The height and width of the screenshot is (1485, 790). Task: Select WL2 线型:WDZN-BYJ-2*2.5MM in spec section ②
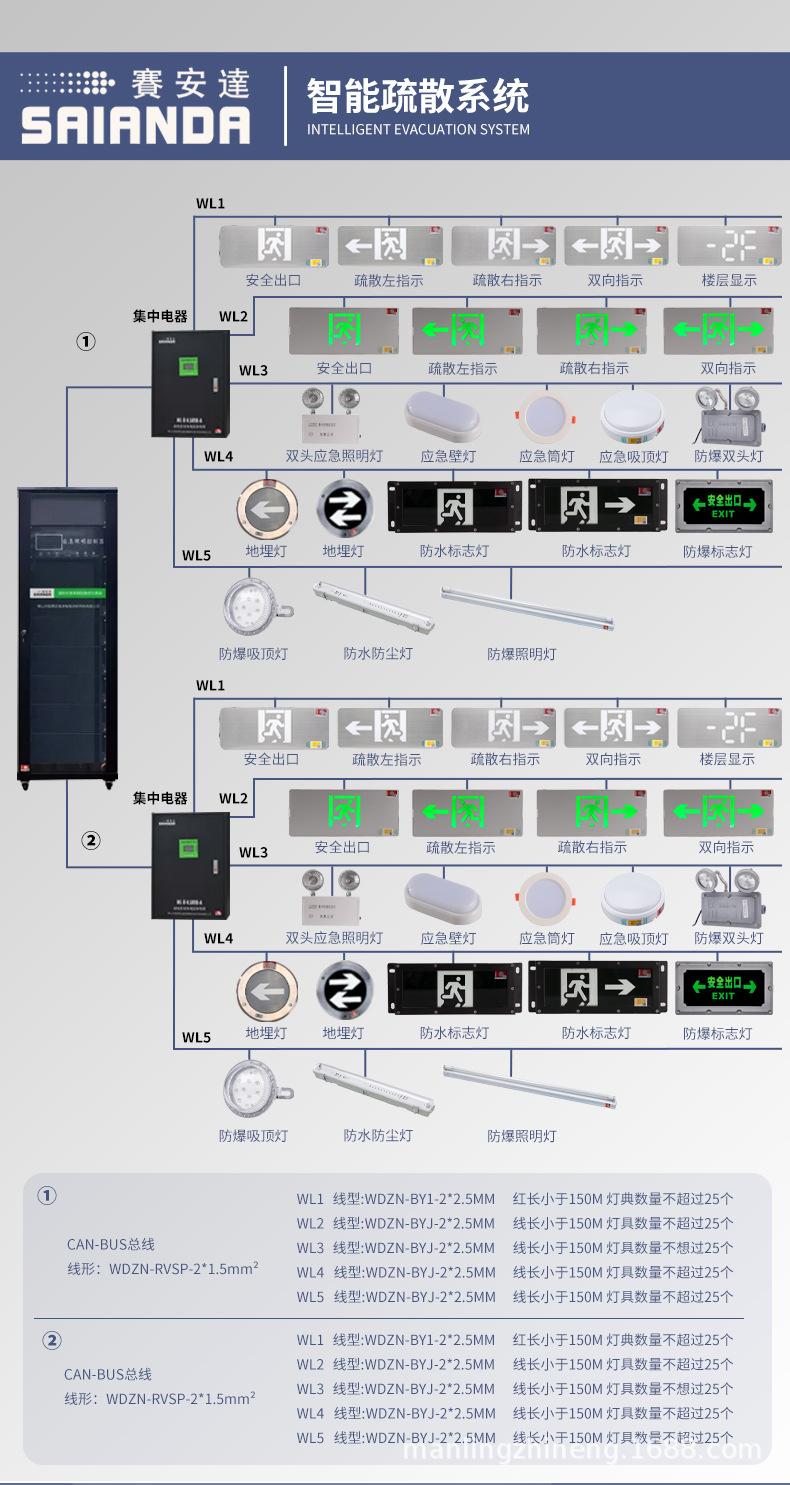coord(395,1364)
